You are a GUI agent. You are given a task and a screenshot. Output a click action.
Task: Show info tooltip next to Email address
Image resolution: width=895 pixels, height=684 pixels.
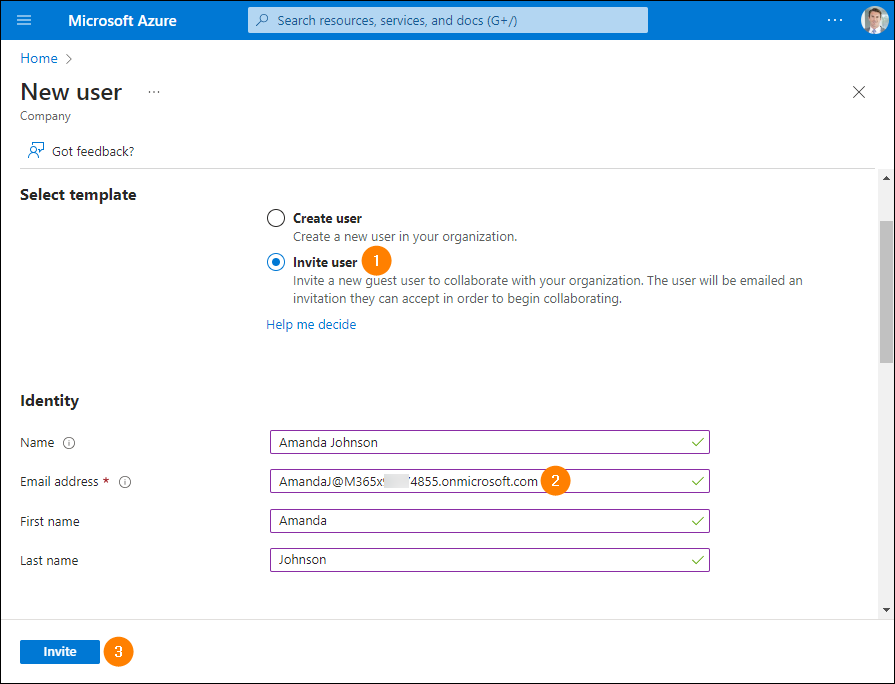(125, 482)
